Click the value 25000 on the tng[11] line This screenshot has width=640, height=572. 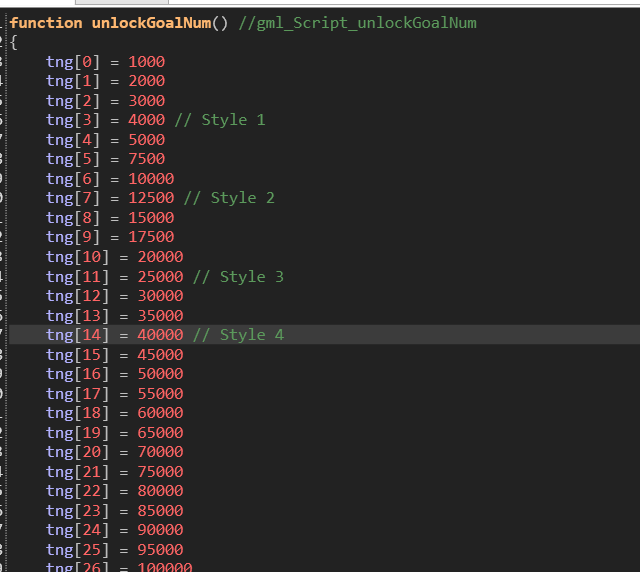tap(160, 277)
